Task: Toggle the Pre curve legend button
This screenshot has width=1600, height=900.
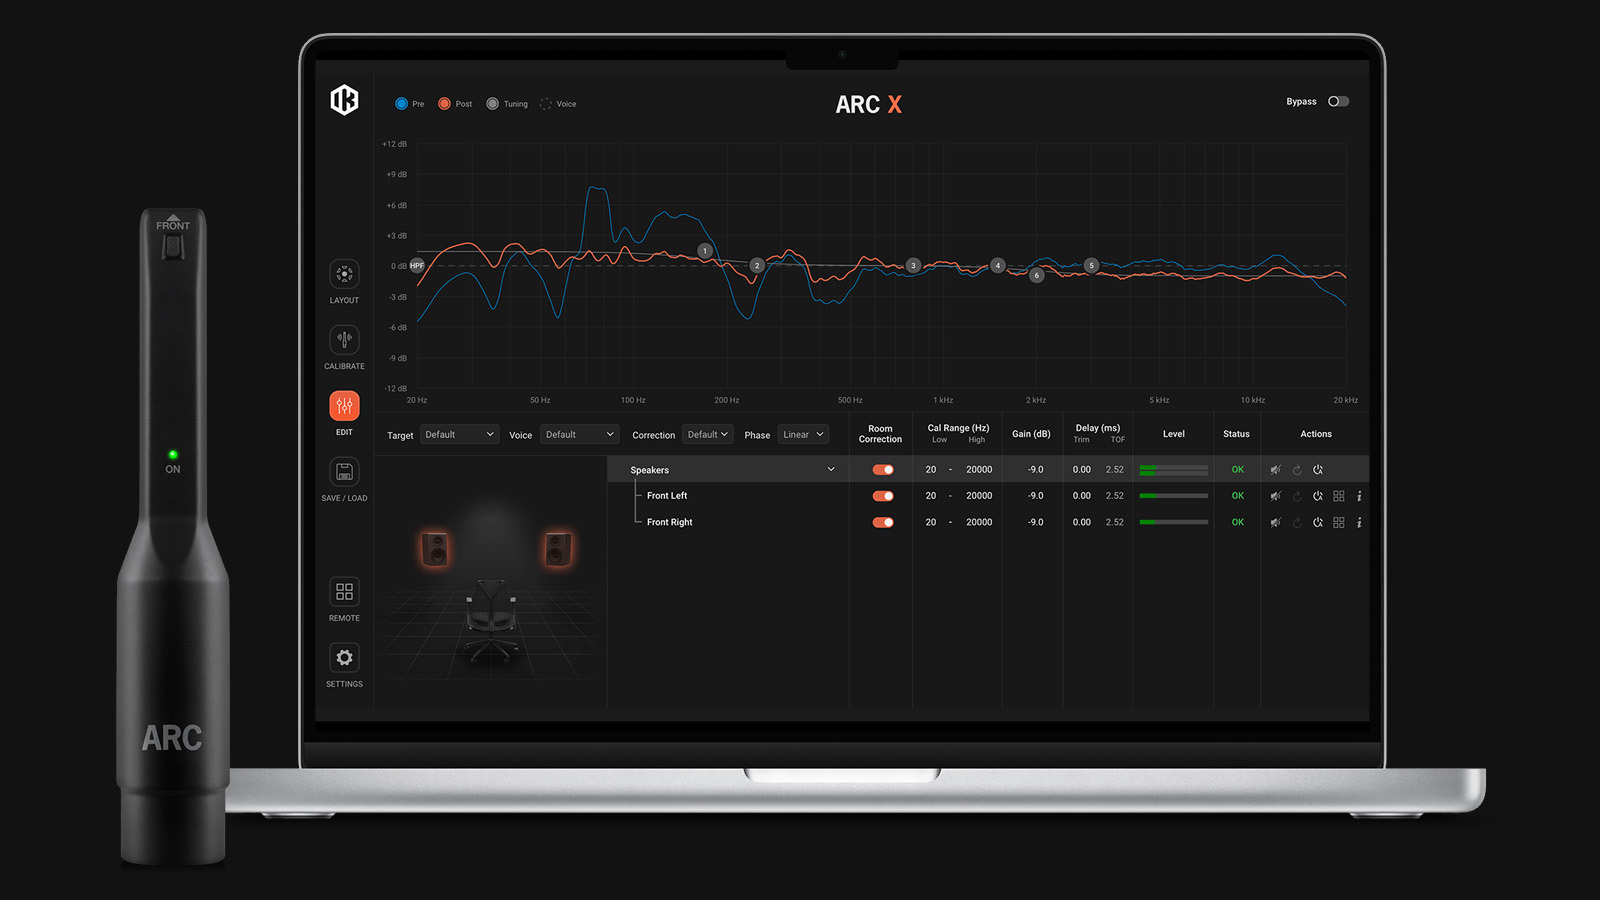Action: pyautogui.click(x=402, y=104)
